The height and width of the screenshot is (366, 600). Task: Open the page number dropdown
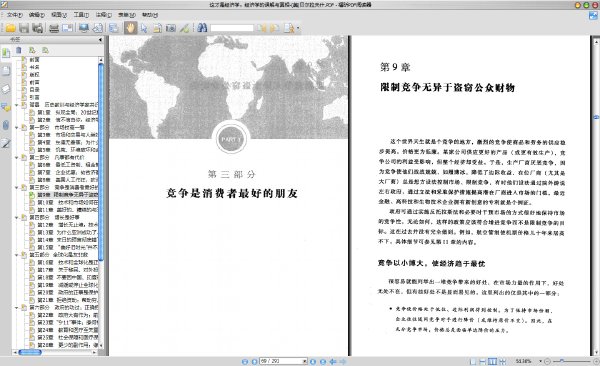[x=305, y=361]
